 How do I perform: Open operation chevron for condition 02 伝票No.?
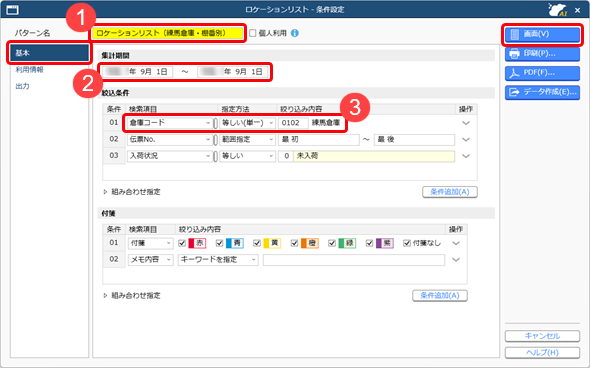pos(466,140)
